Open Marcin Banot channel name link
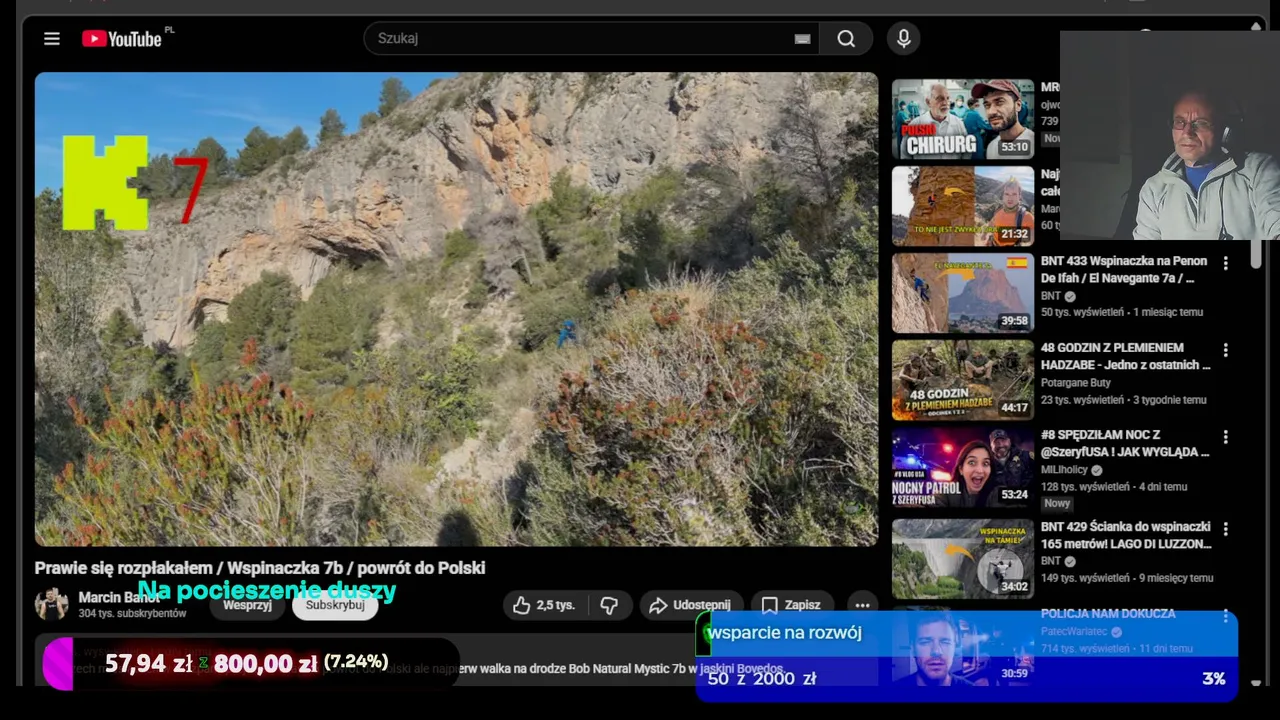This screenshot has width=1280, height=720. pos(118,597)
